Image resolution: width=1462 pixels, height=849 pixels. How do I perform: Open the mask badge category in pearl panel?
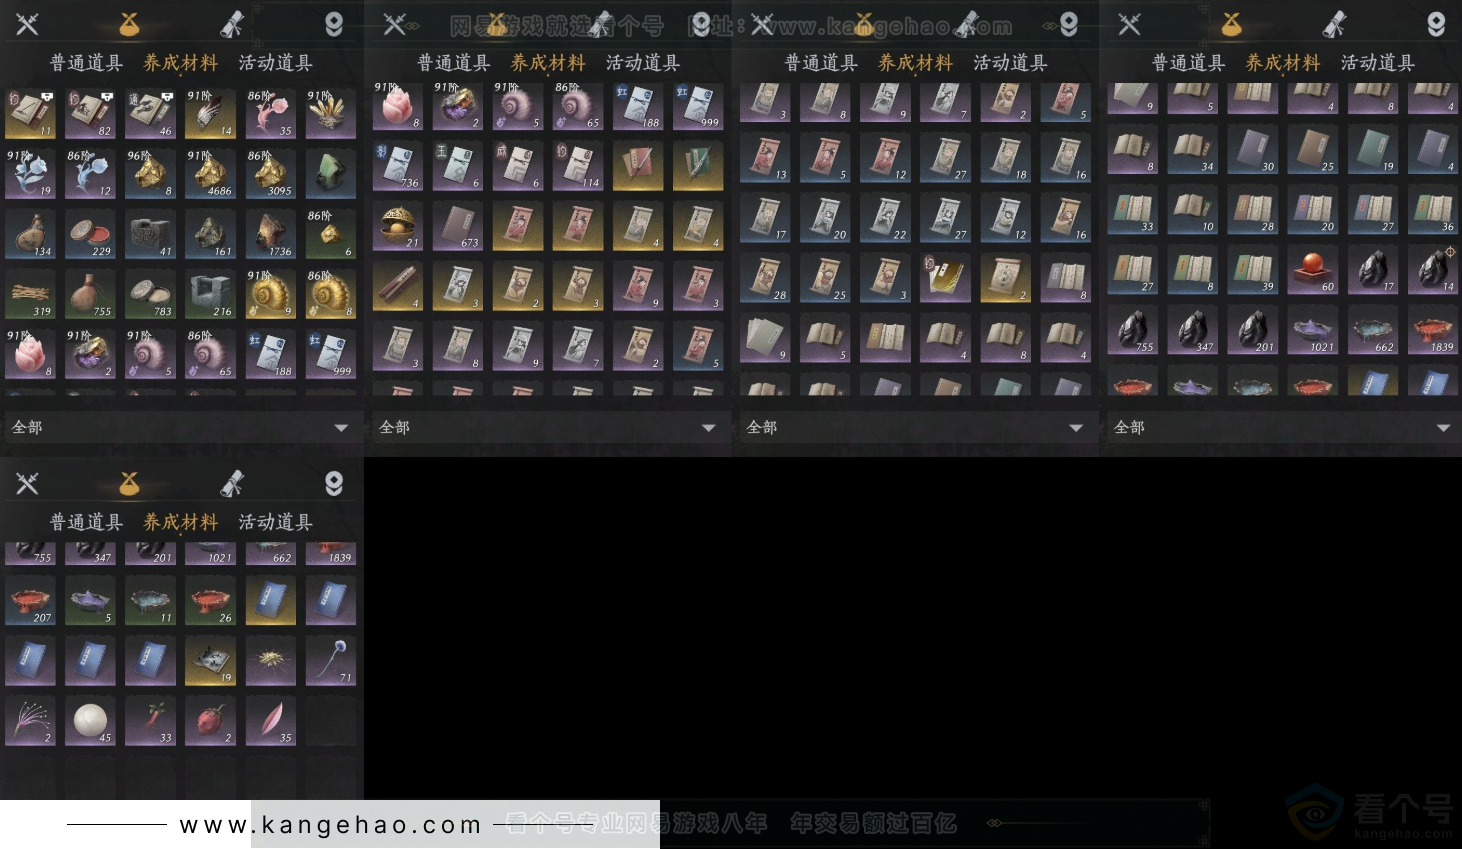(x=334, y=484)
